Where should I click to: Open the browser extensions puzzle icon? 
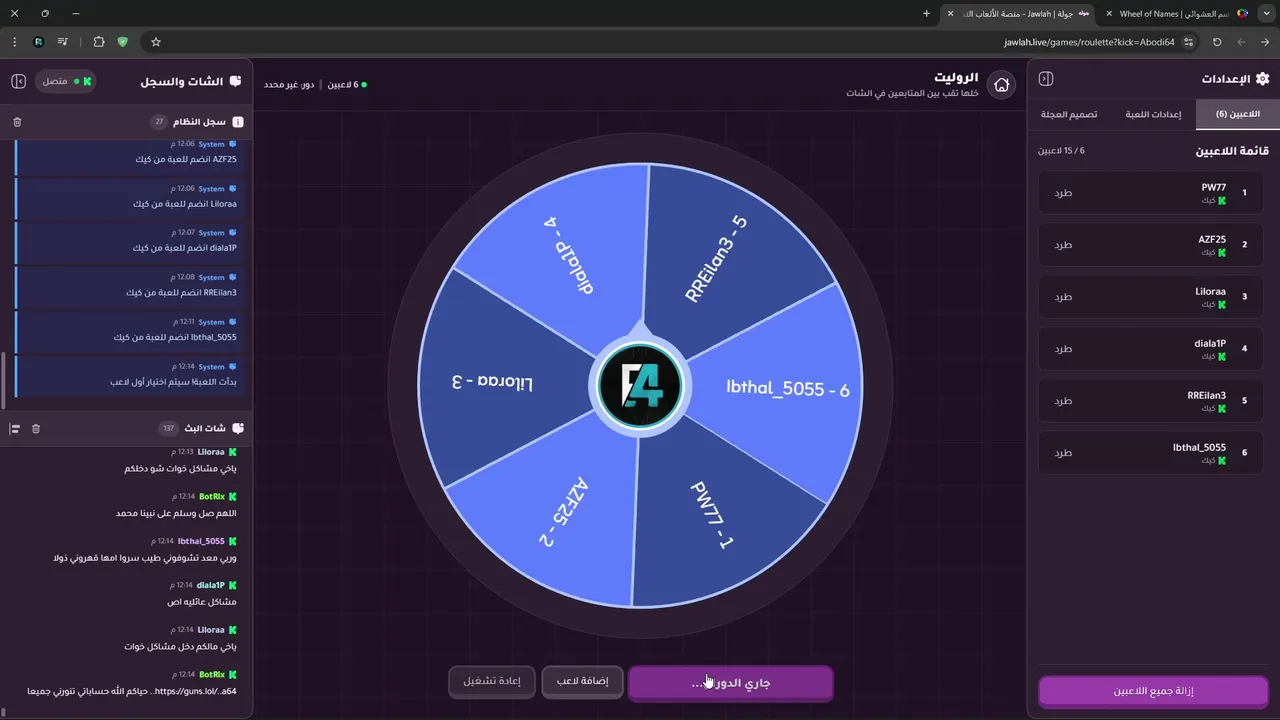[x=98, y=42]
